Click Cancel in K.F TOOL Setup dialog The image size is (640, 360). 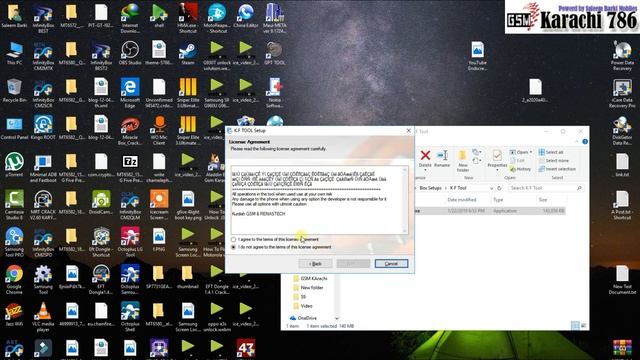point(391,264)
